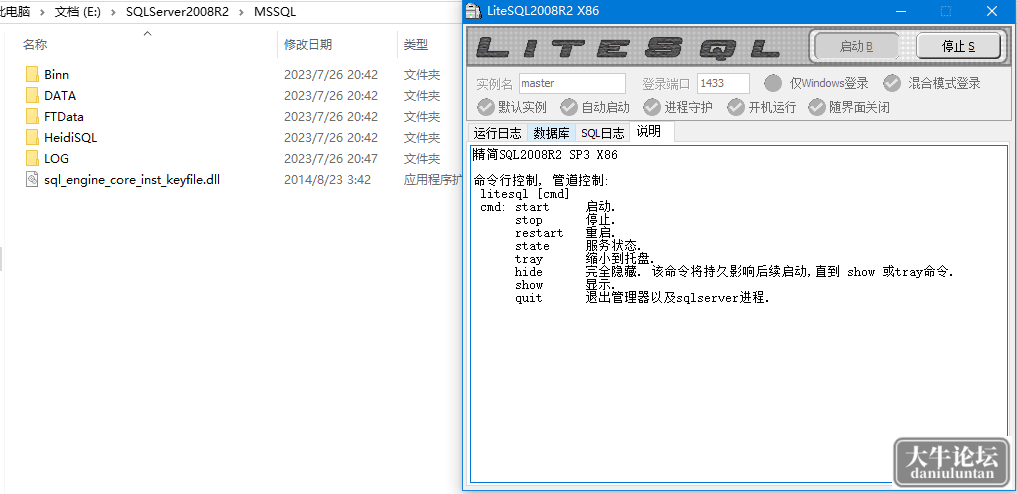The height and width of the screenshot is (494, 1017).
Task: Navigate to SQLServer2008R2 in the address bar
Action: coord(177,12)
